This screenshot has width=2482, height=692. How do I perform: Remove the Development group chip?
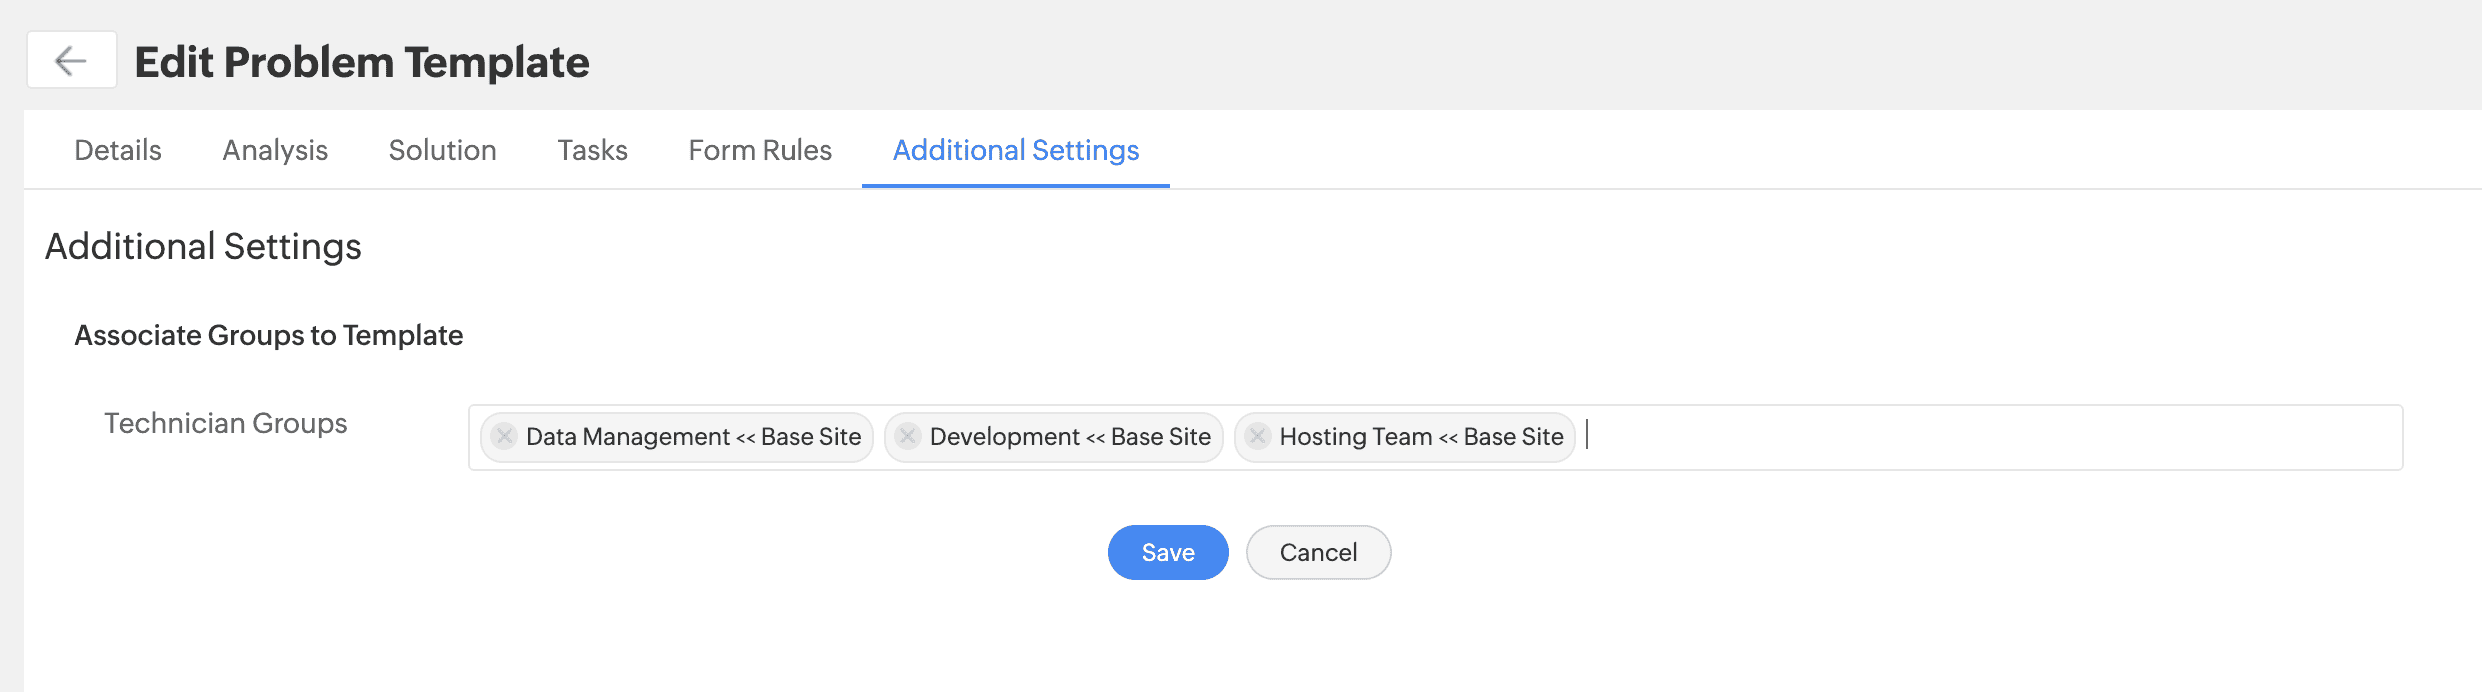pos(908,437)
